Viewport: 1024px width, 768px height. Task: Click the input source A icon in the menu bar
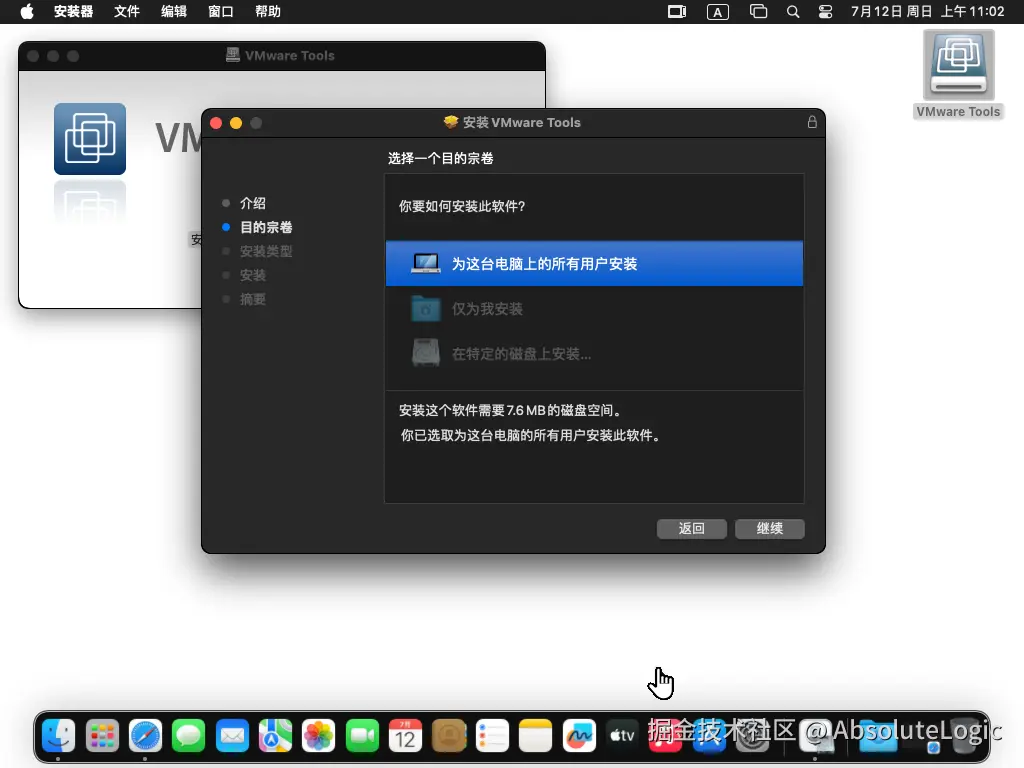click(718, 12)
